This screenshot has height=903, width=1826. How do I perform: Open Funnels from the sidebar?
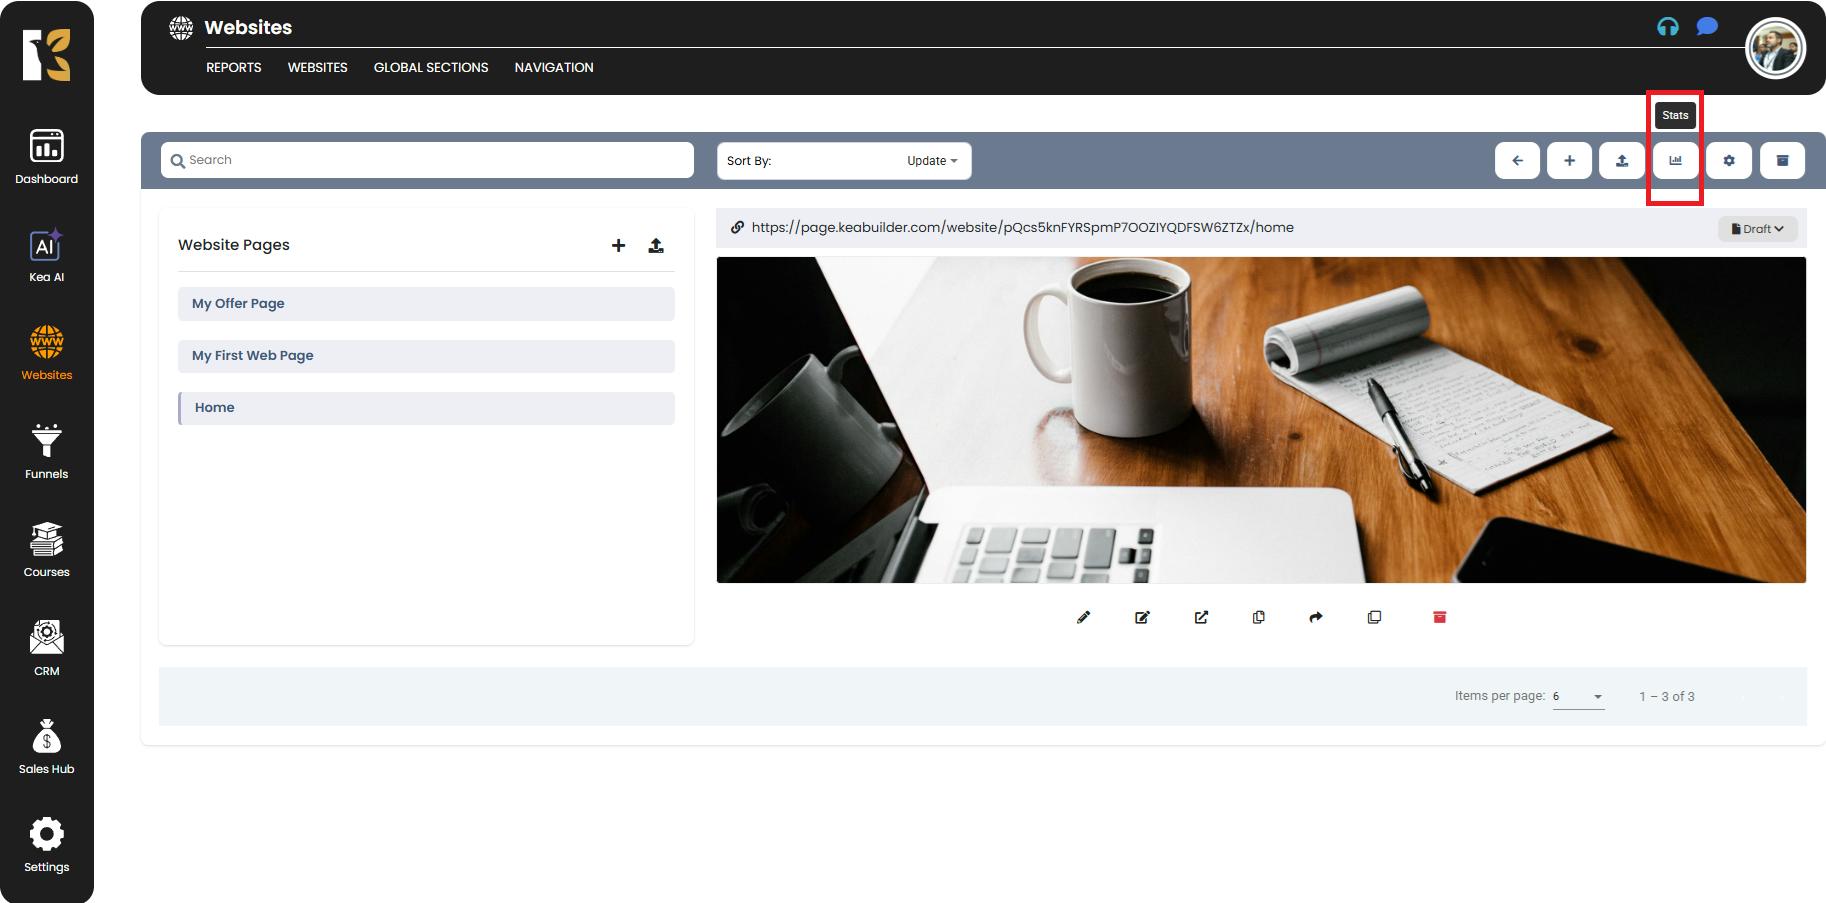[x=46, y=451]
